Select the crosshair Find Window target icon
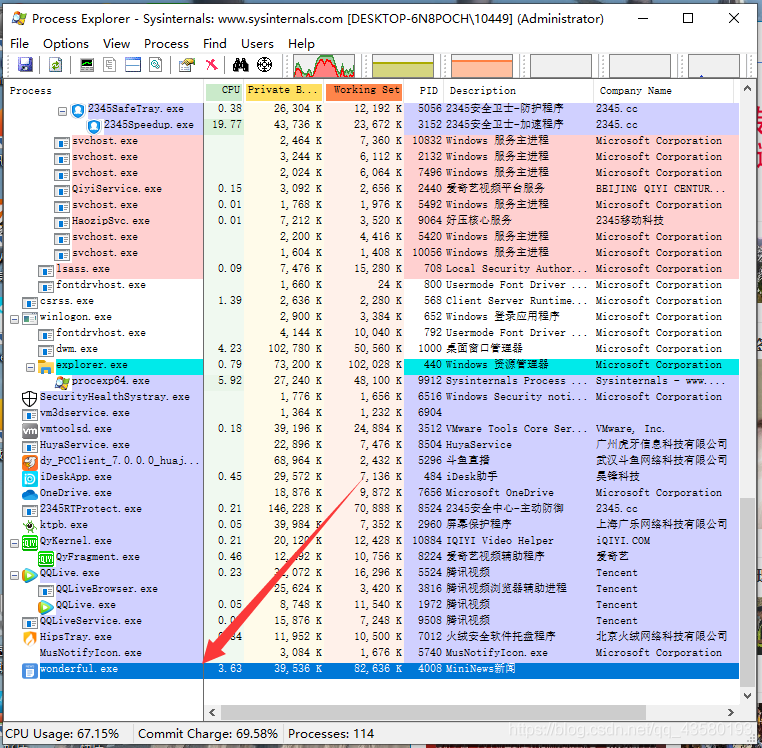This screenshot has height=748, width=762. [264, 65]
